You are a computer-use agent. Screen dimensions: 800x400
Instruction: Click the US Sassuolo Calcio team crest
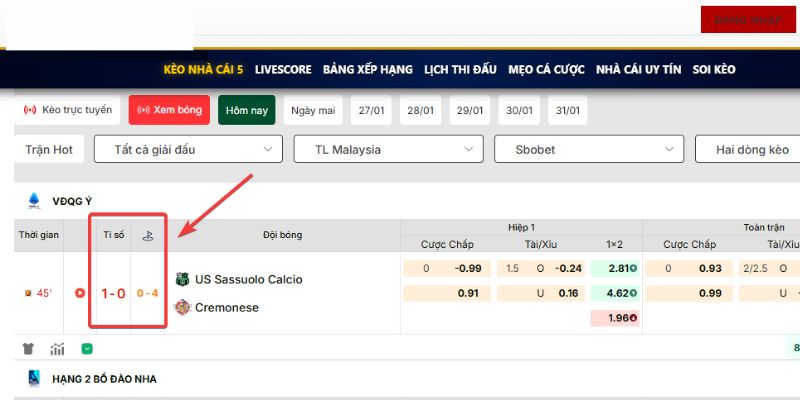pyautogui.click(x=182, y=279)
